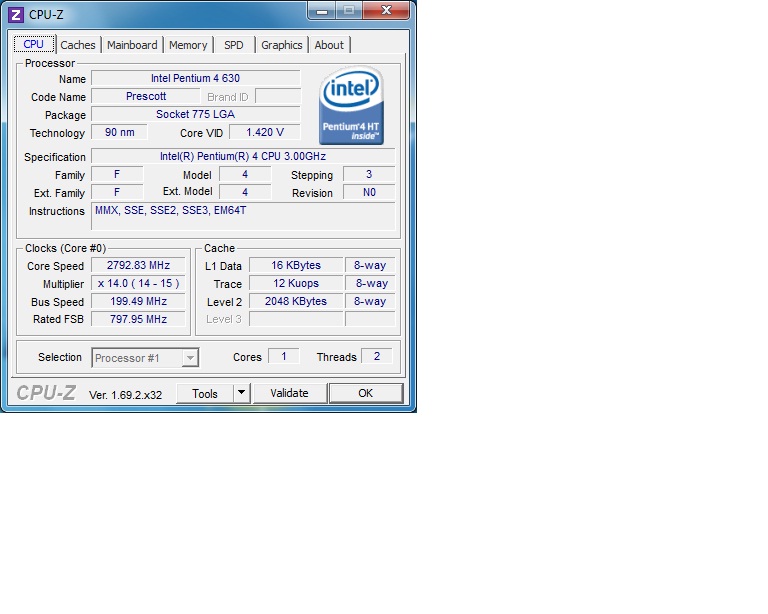The width and height of the screenshot is (768, 614).
Task: Click the Instructions field MMX, SSE, SSE2
Action: (243, 216)
